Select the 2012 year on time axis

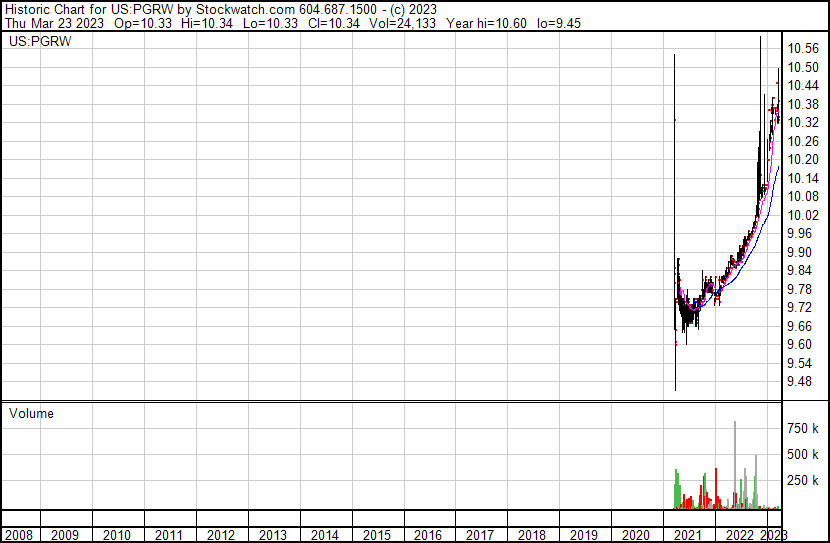[221, 534]
